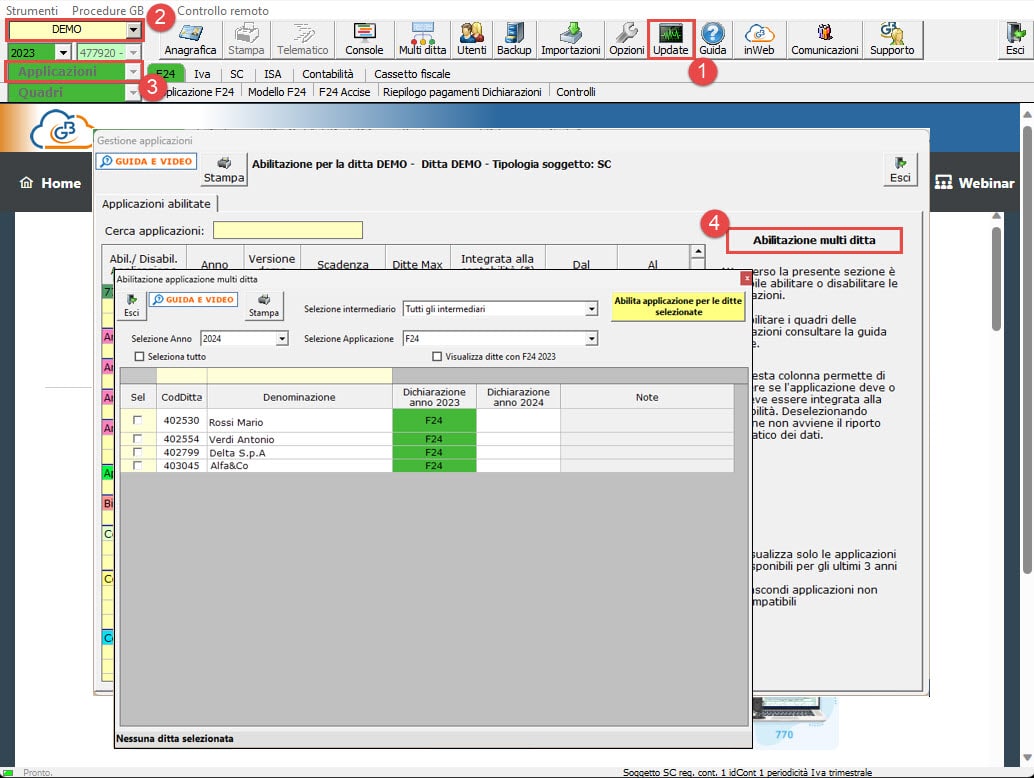Open the Strumenti menu
1034x778 pixels.
(x=32, y=10)
